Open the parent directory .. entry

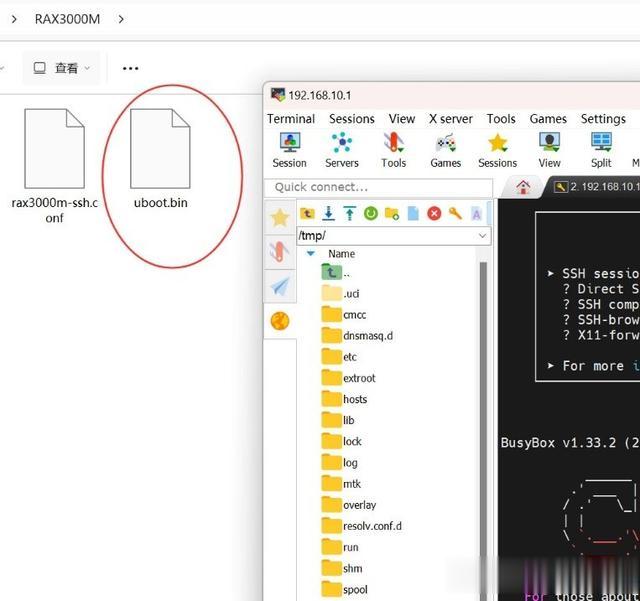click(336, 272)
